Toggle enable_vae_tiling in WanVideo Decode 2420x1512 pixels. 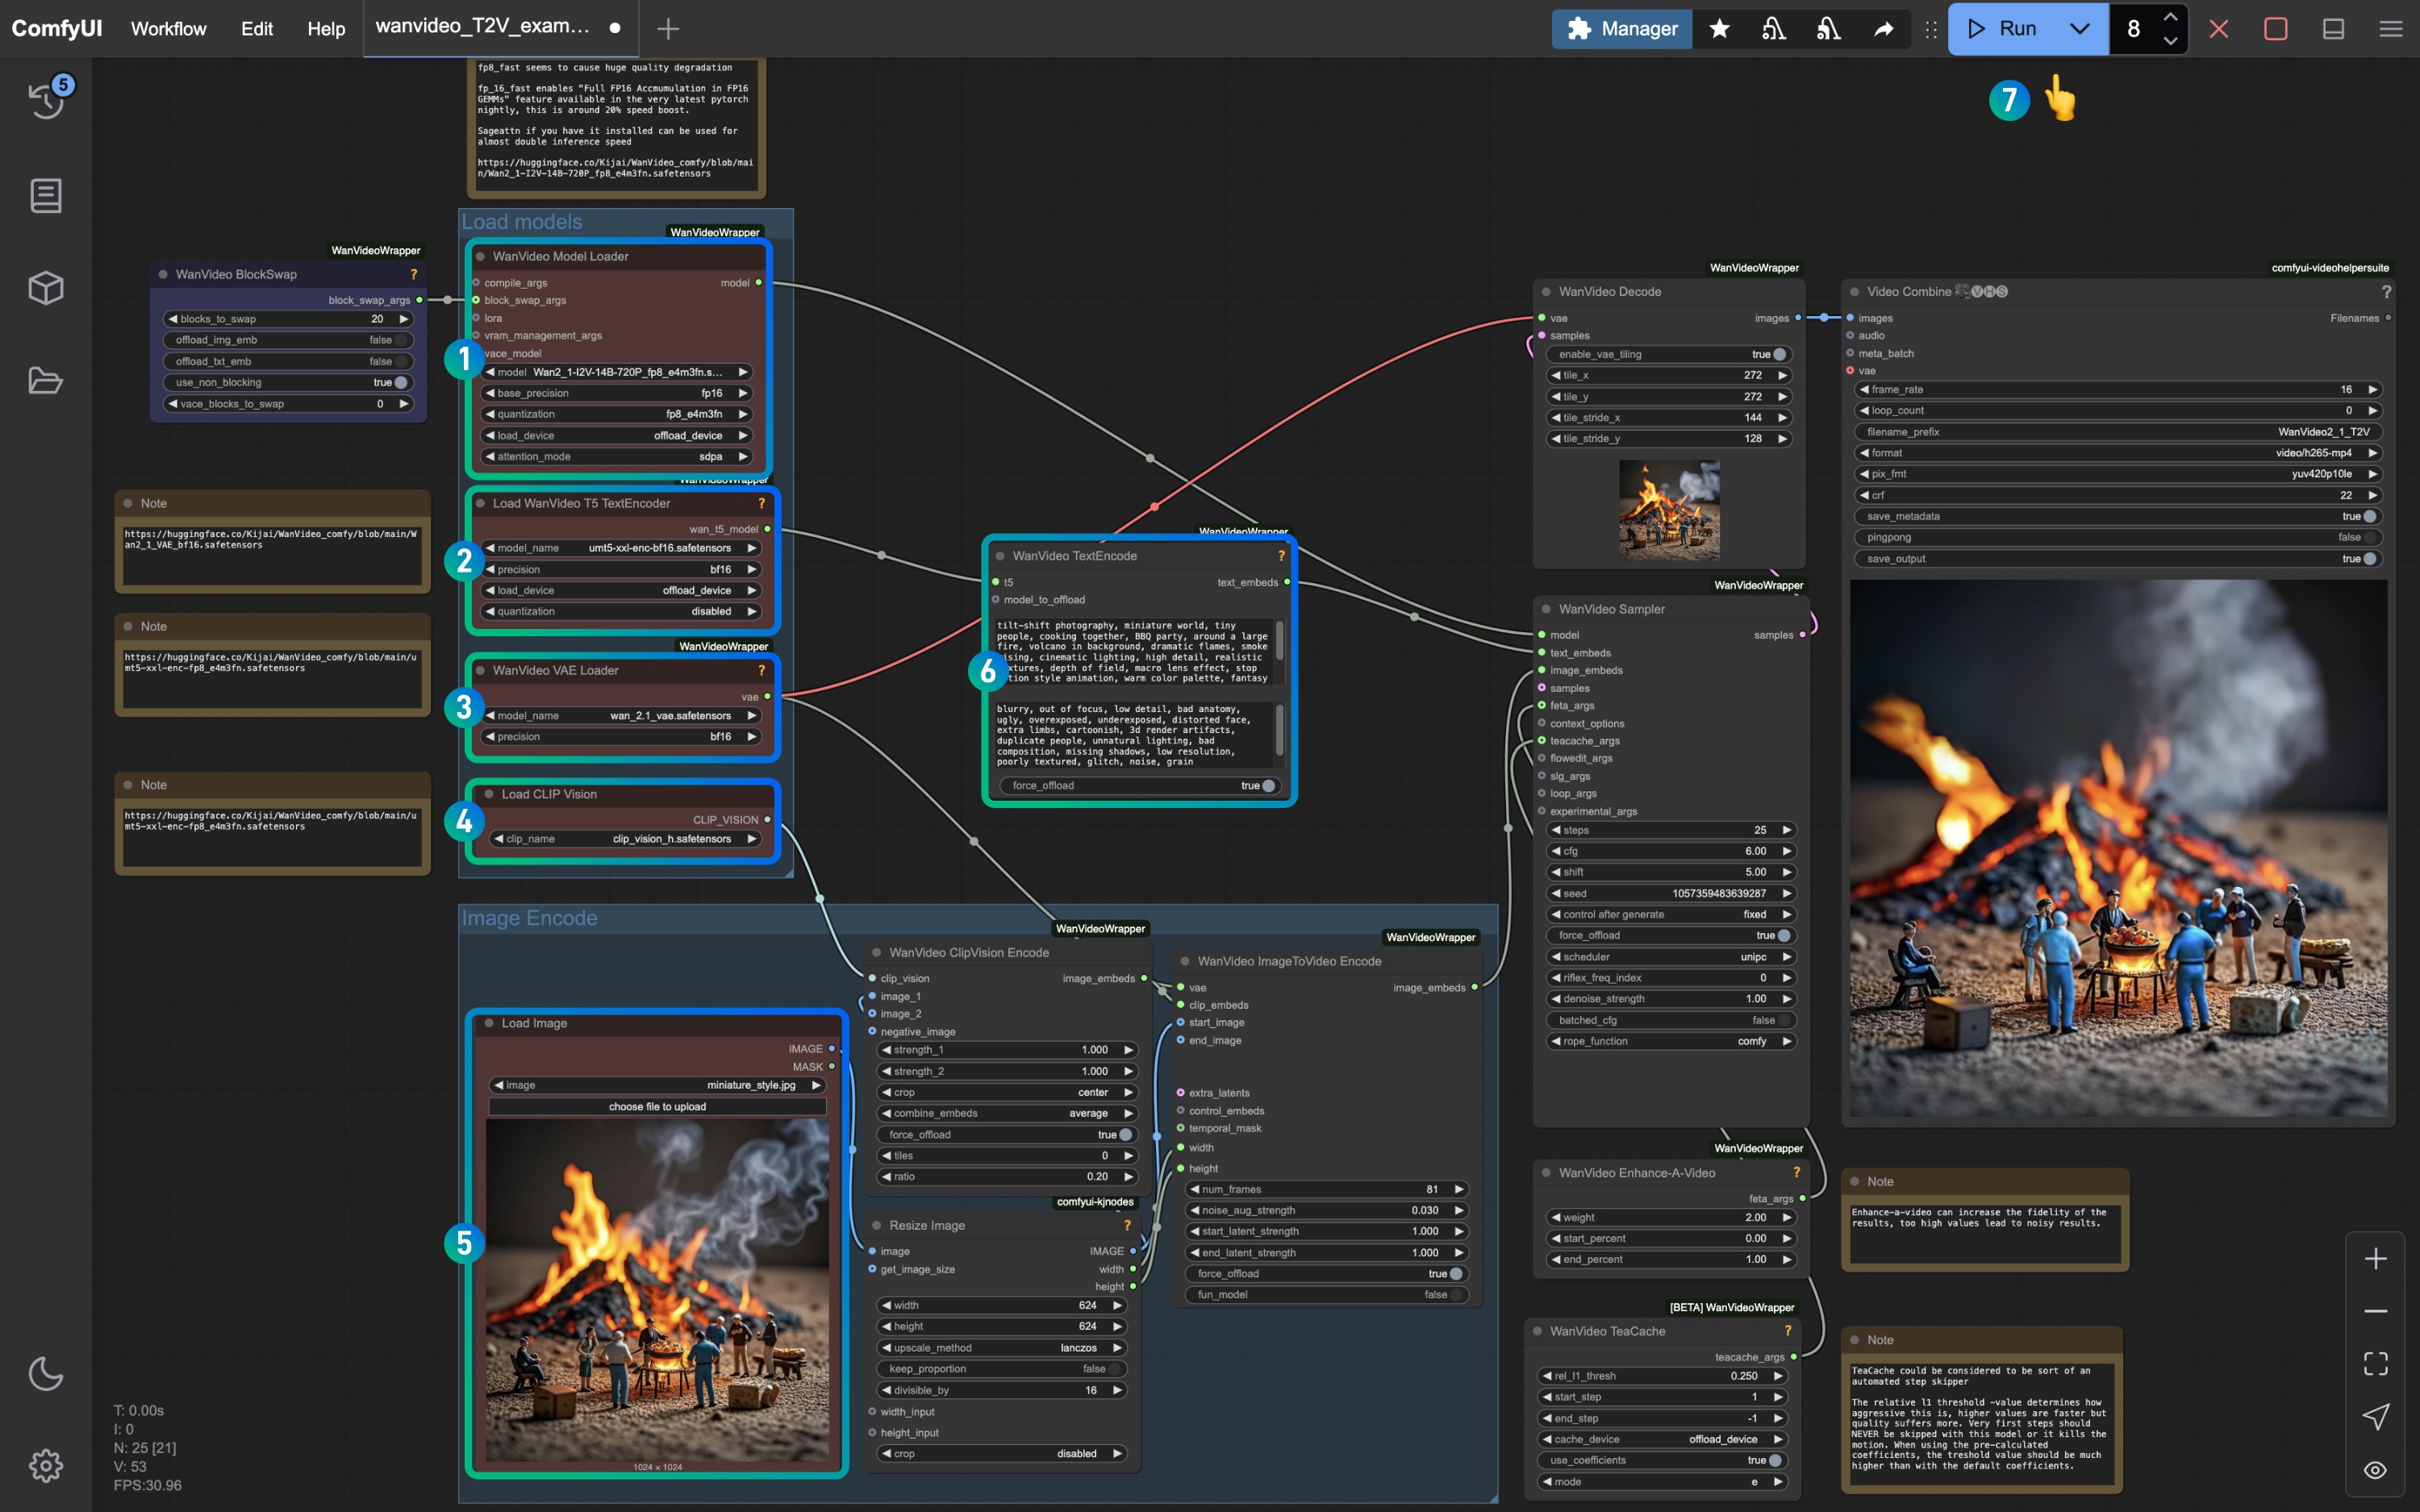click(1669, 354)
